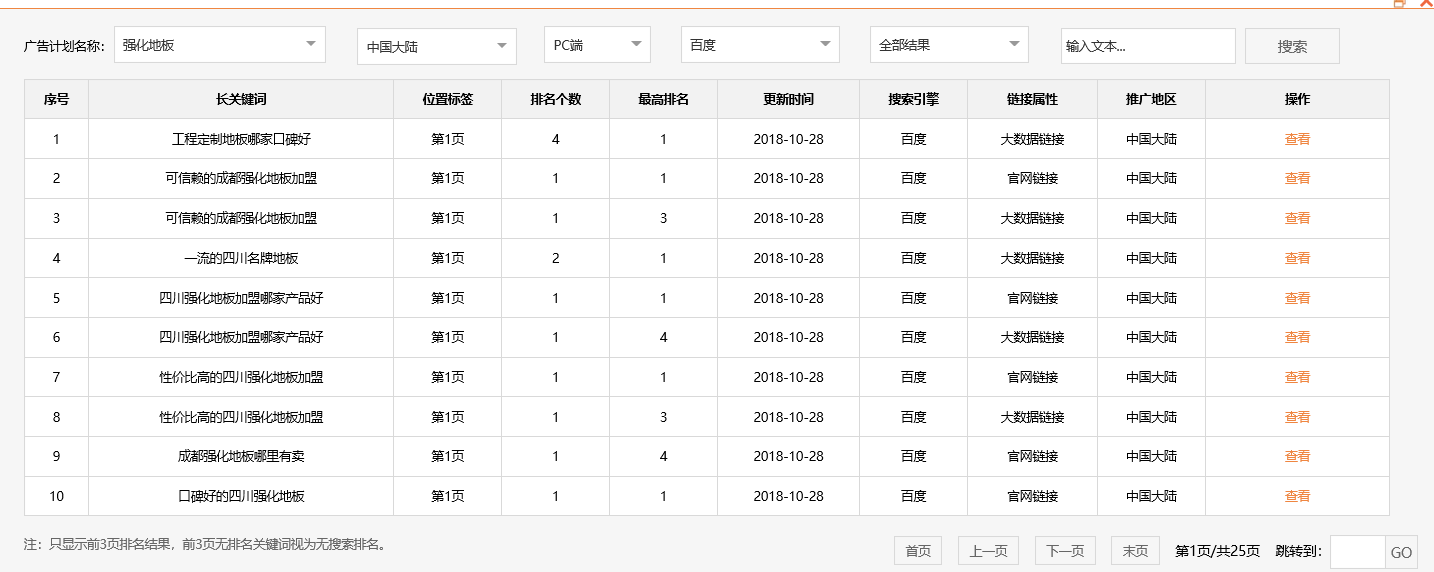Click the 搜索引擎 column header
1434x572 pixels.
[x=913, y=99]
